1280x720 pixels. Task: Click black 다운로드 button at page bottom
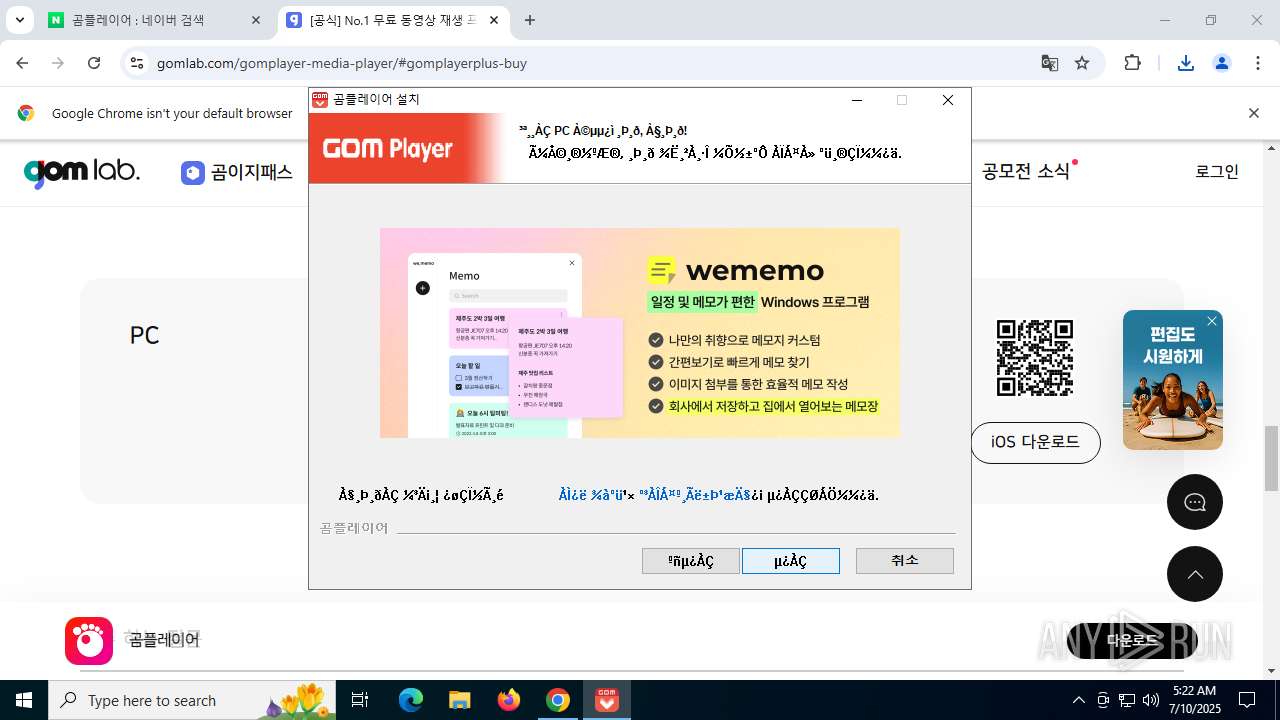1132,641
